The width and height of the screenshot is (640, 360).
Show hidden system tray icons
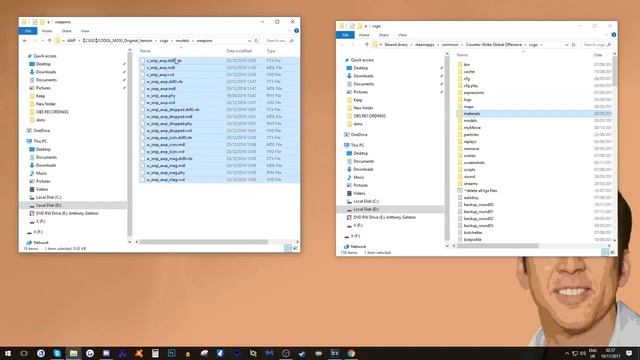coord(567,353)
